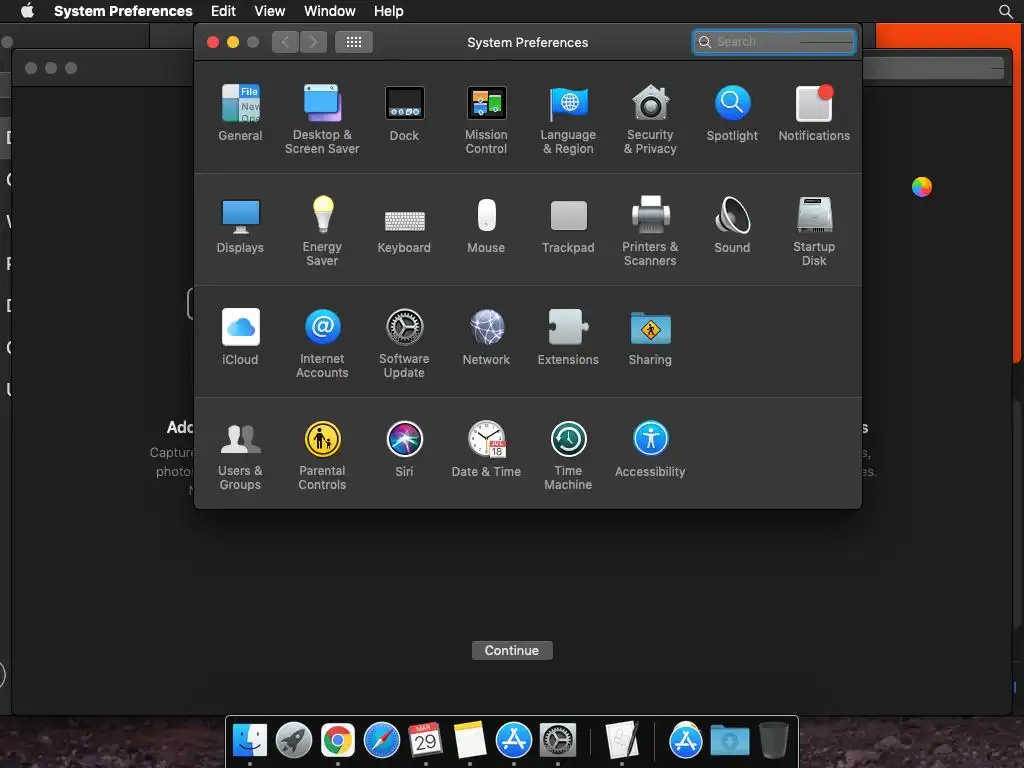Viewport: 1024px width, 768px height.
Task: Open Extensions preferences
Action: click(568, 337)
